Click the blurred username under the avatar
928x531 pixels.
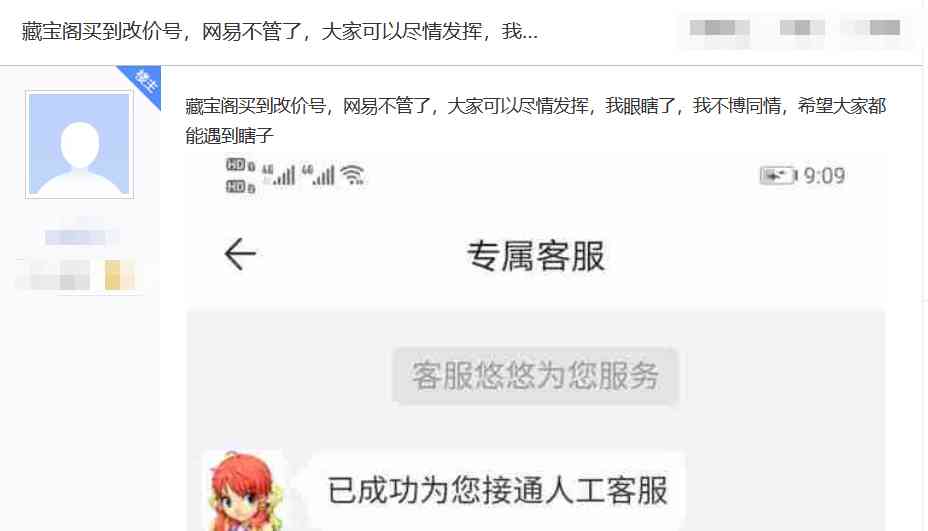pos(81,237)
